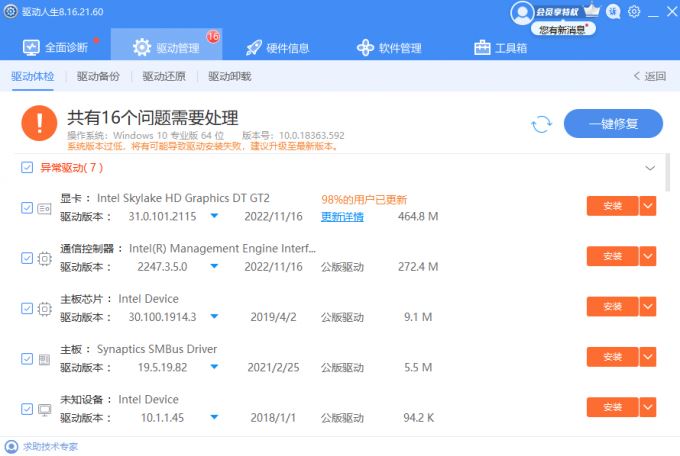Open version dropdown for 31.0.101.2115

point(214,217)
